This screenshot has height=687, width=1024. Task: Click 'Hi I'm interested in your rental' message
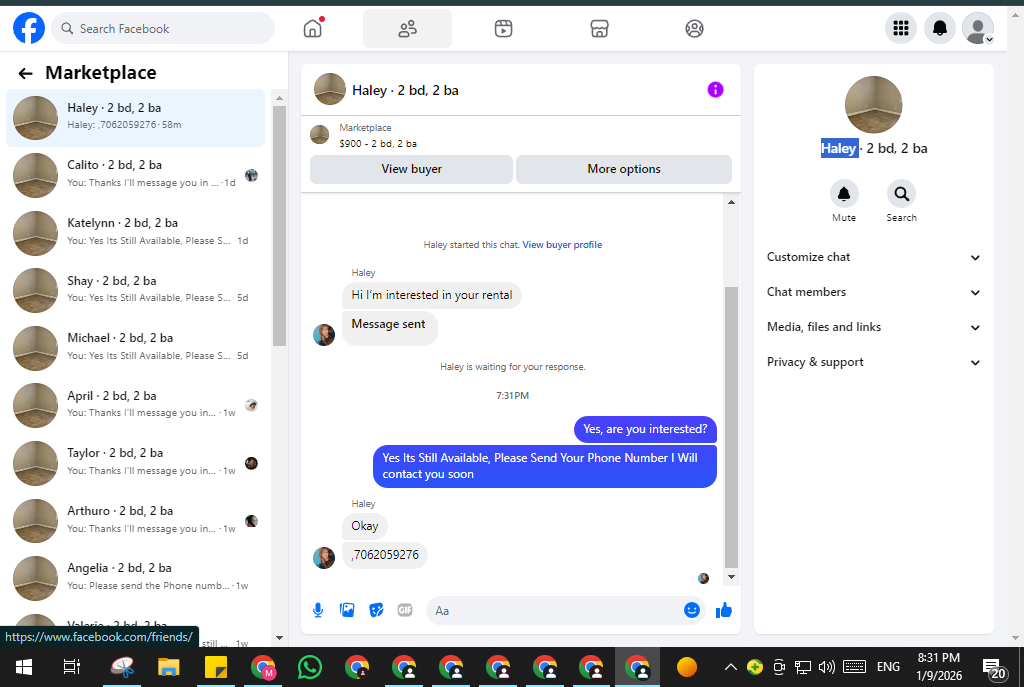(432, 295)
